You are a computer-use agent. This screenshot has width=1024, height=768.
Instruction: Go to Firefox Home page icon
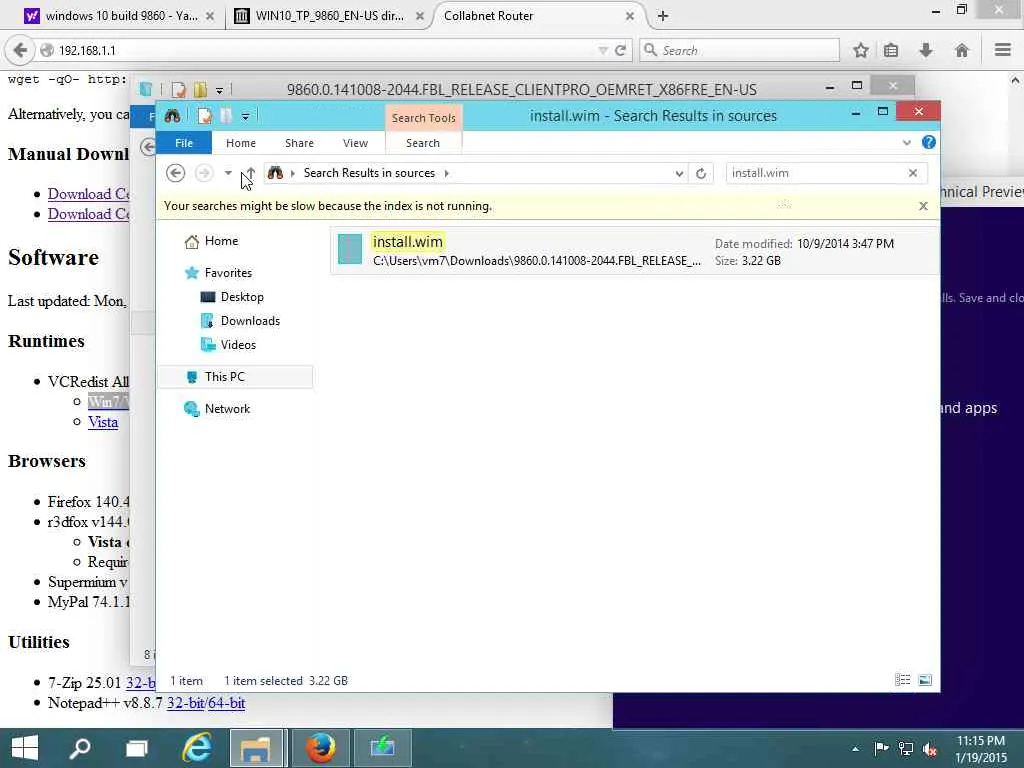coord(961,50)
